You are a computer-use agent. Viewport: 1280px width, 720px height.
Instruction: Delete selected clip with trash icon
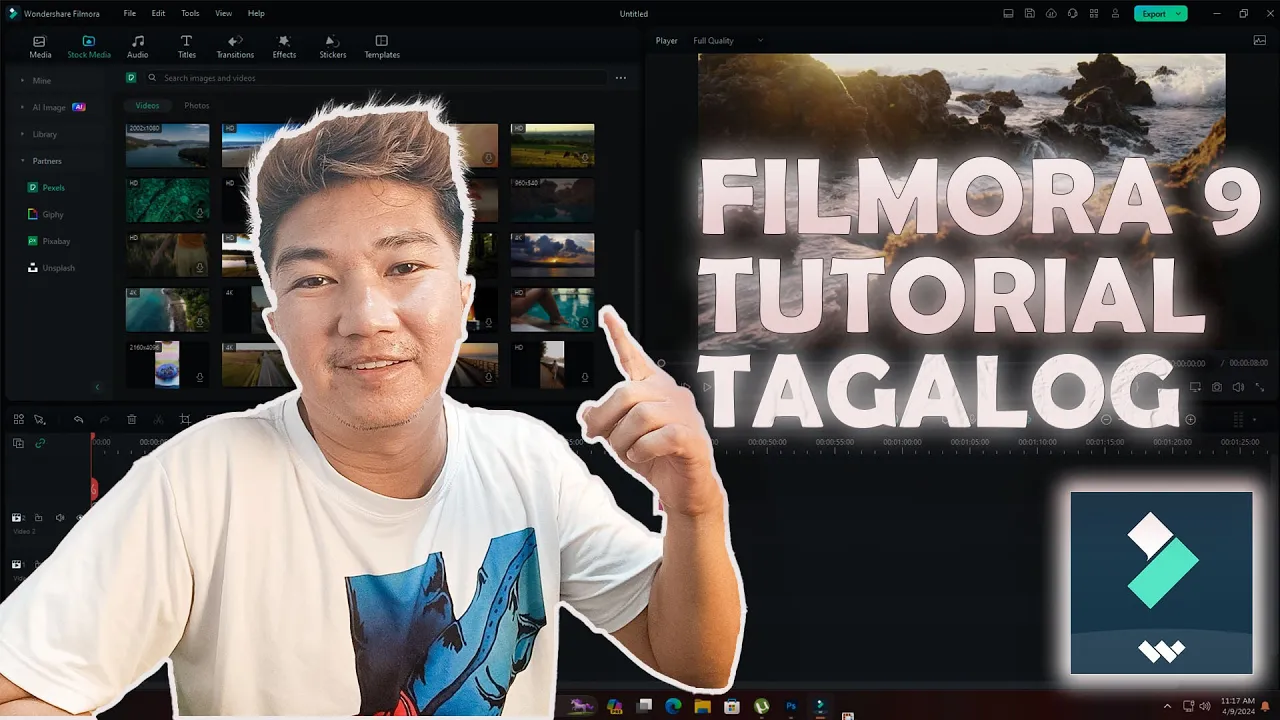131,420
